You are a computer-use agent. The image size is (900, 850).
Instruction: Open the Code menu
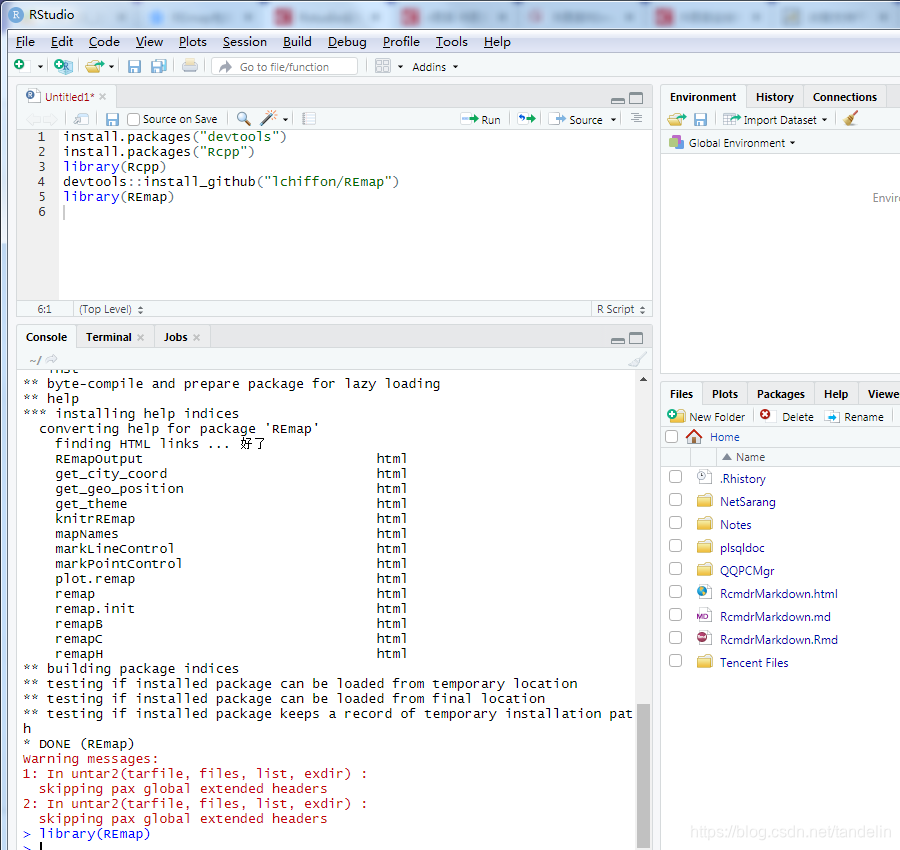point(104,42)
